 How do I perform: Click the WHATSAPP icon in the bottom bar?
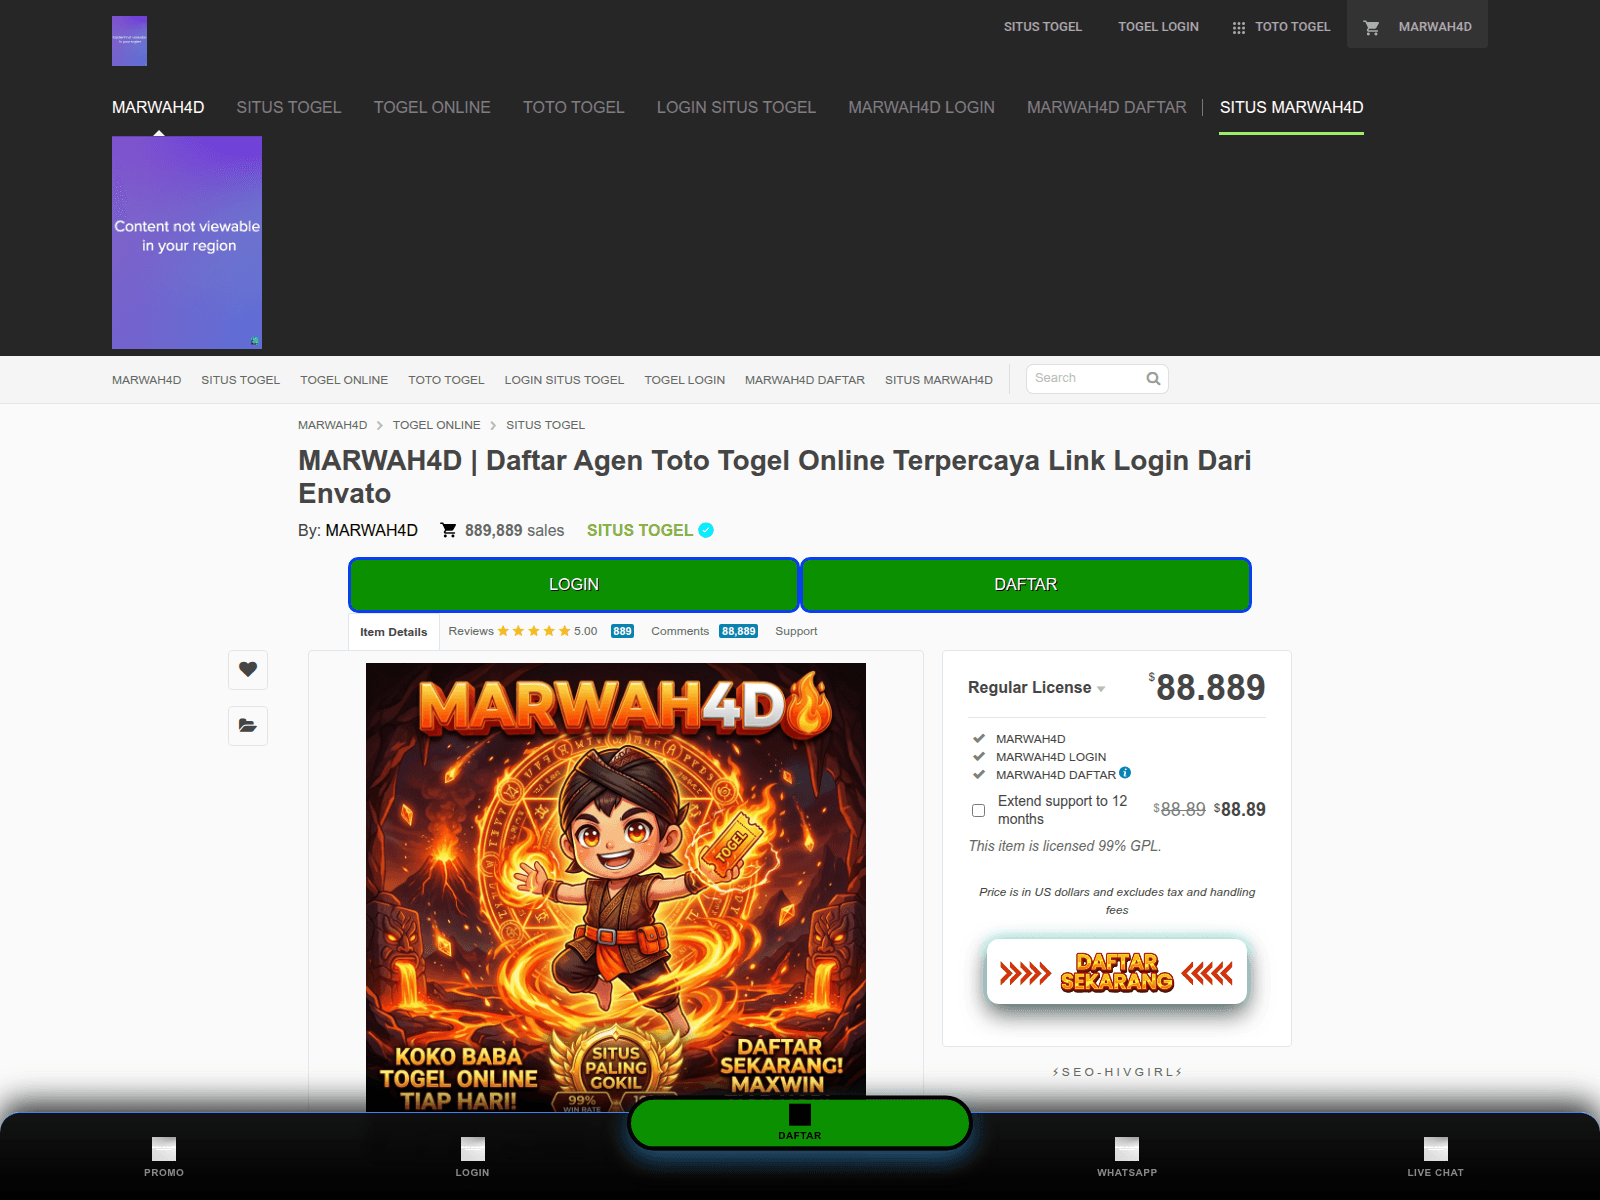pos(1127,1149)
